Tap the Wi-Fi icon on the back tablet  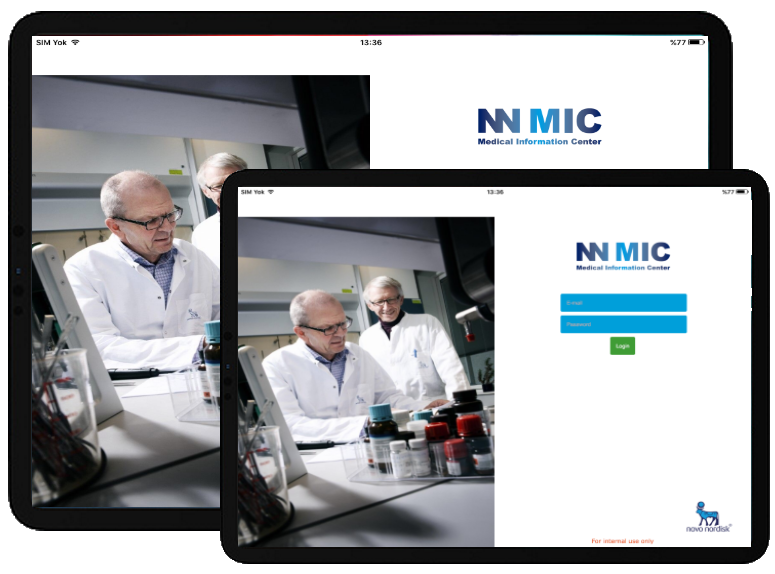click(x=75, y=42)
